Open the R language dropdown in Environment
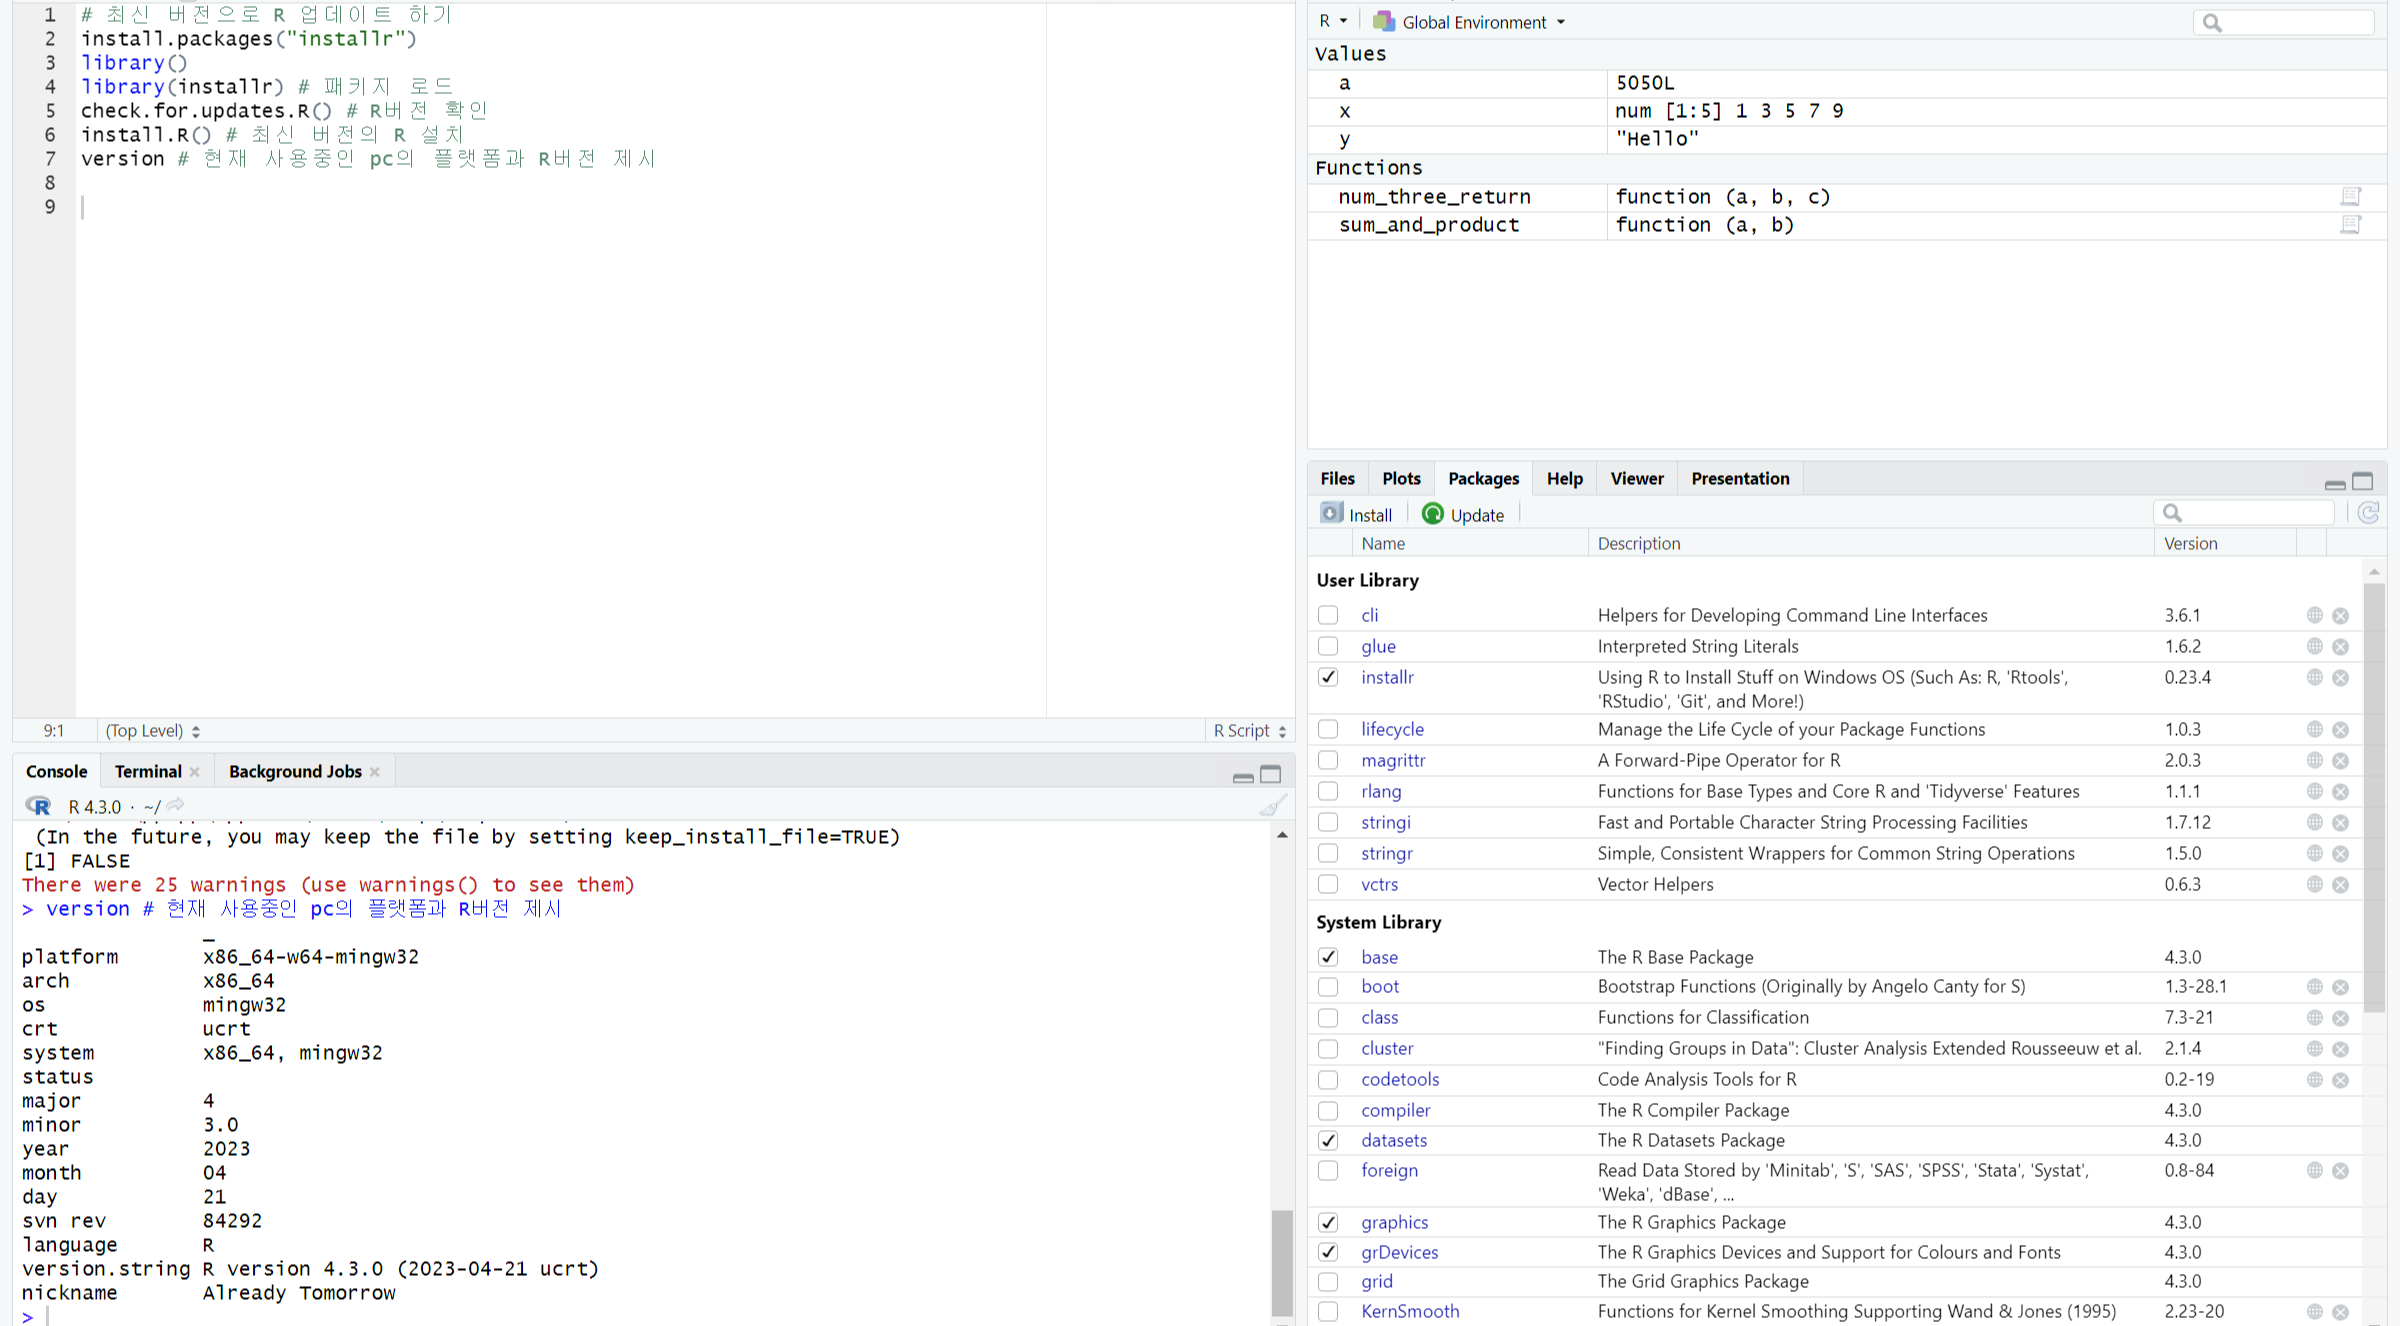This screenshot has height=1326, width=2400. coord(1333,21)
